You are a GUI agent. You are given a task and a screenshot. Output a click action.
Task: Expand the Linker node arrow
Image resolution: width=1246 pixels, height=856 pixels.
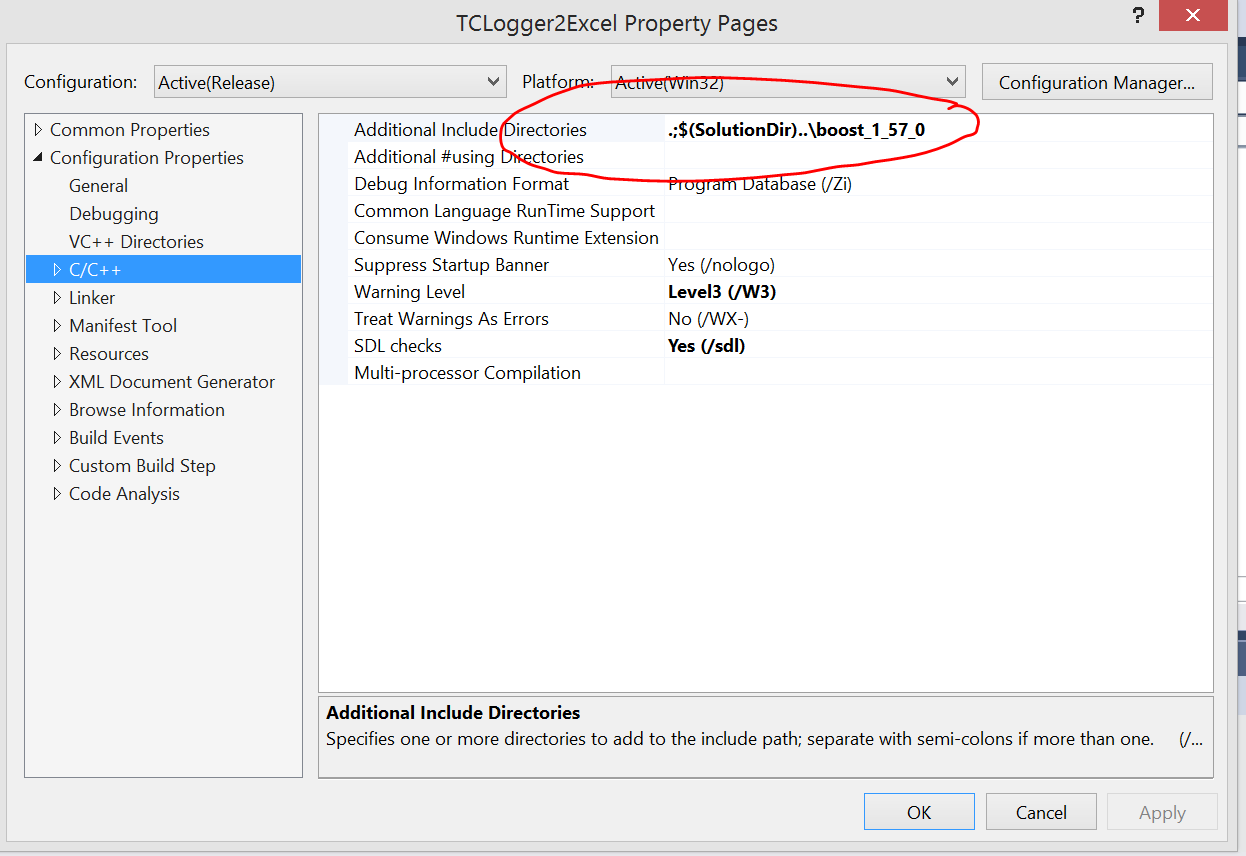tap(57, 298)
